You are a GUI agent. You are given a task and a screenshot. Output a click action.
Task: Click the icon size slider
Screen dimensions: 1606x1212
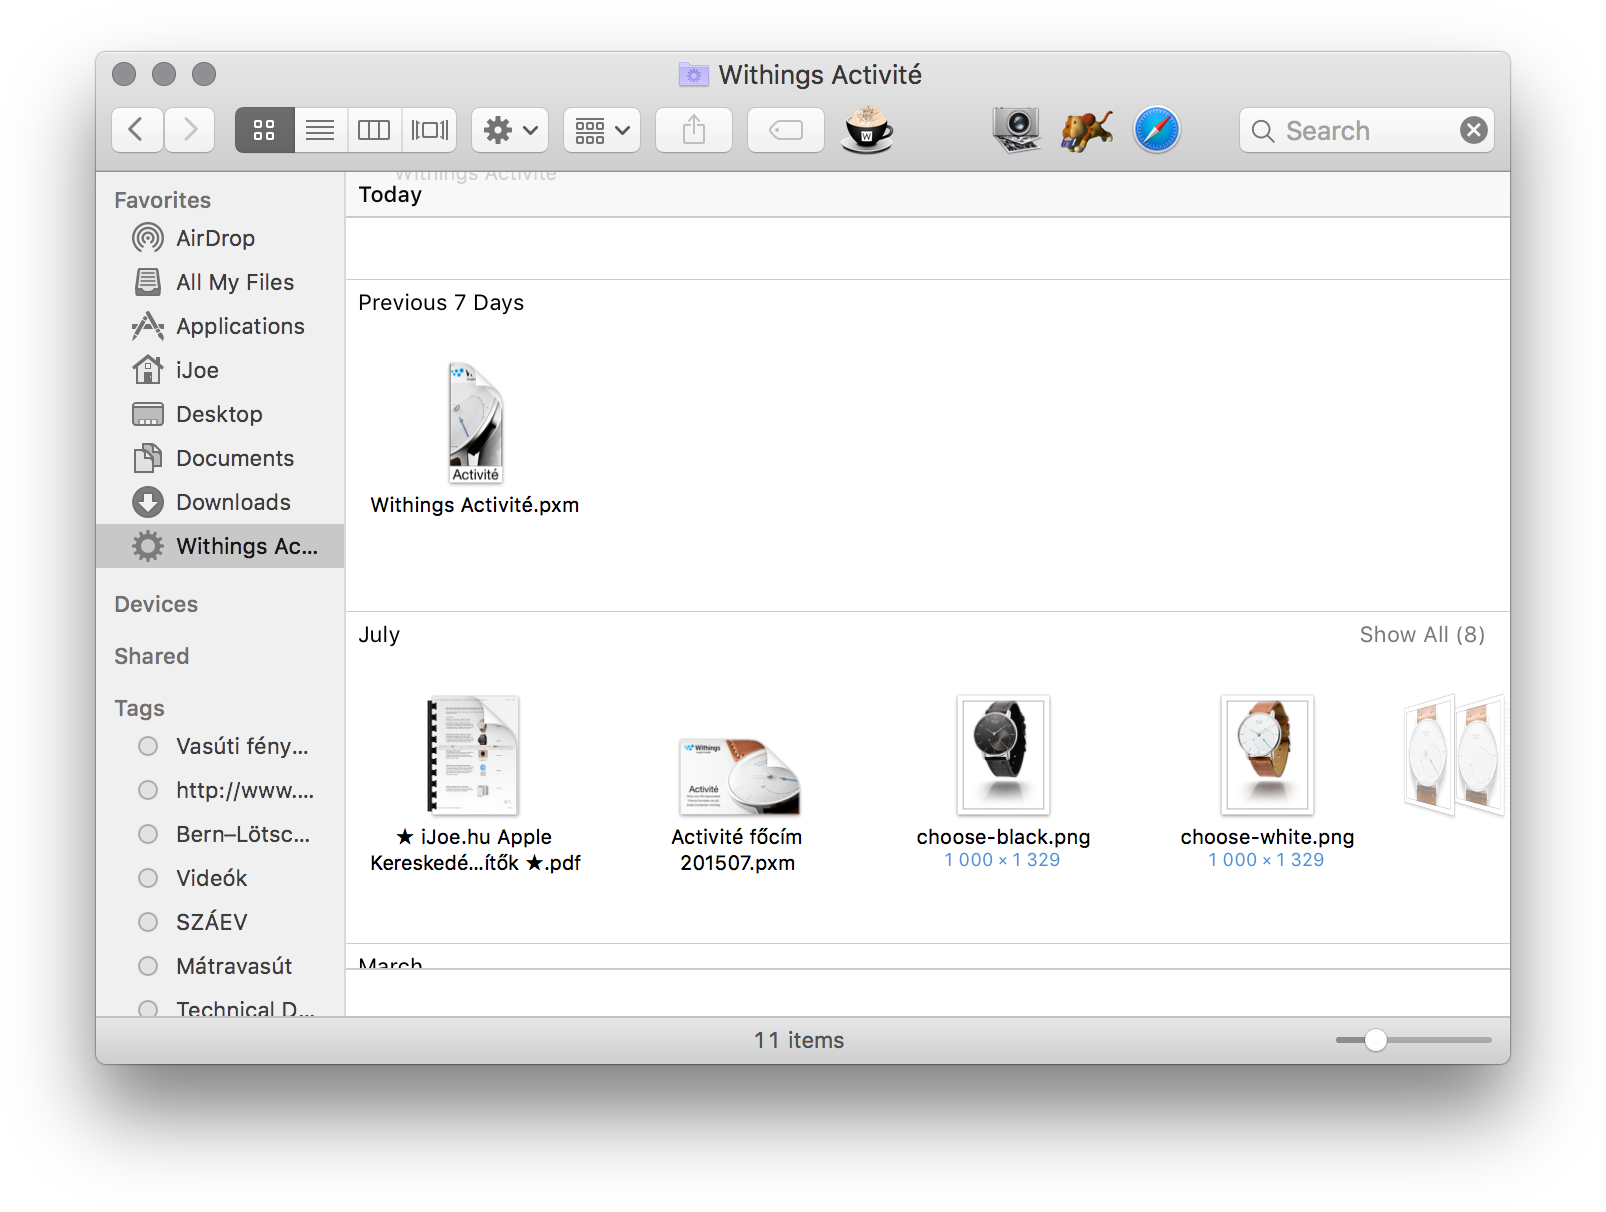(x=1413, y=1040)
